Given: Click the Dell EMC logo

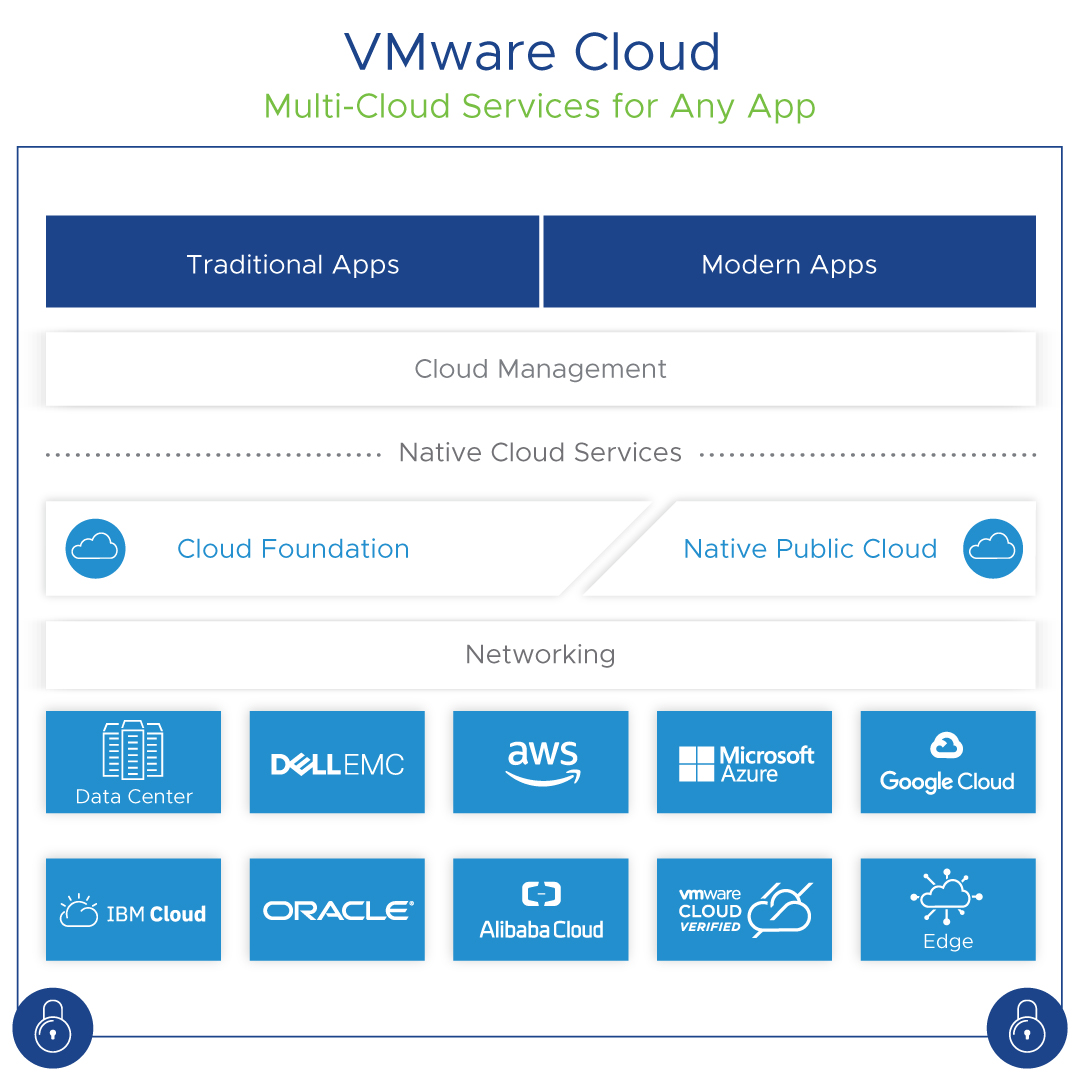Looking at the screenshot, I should [x=337, y=762].
